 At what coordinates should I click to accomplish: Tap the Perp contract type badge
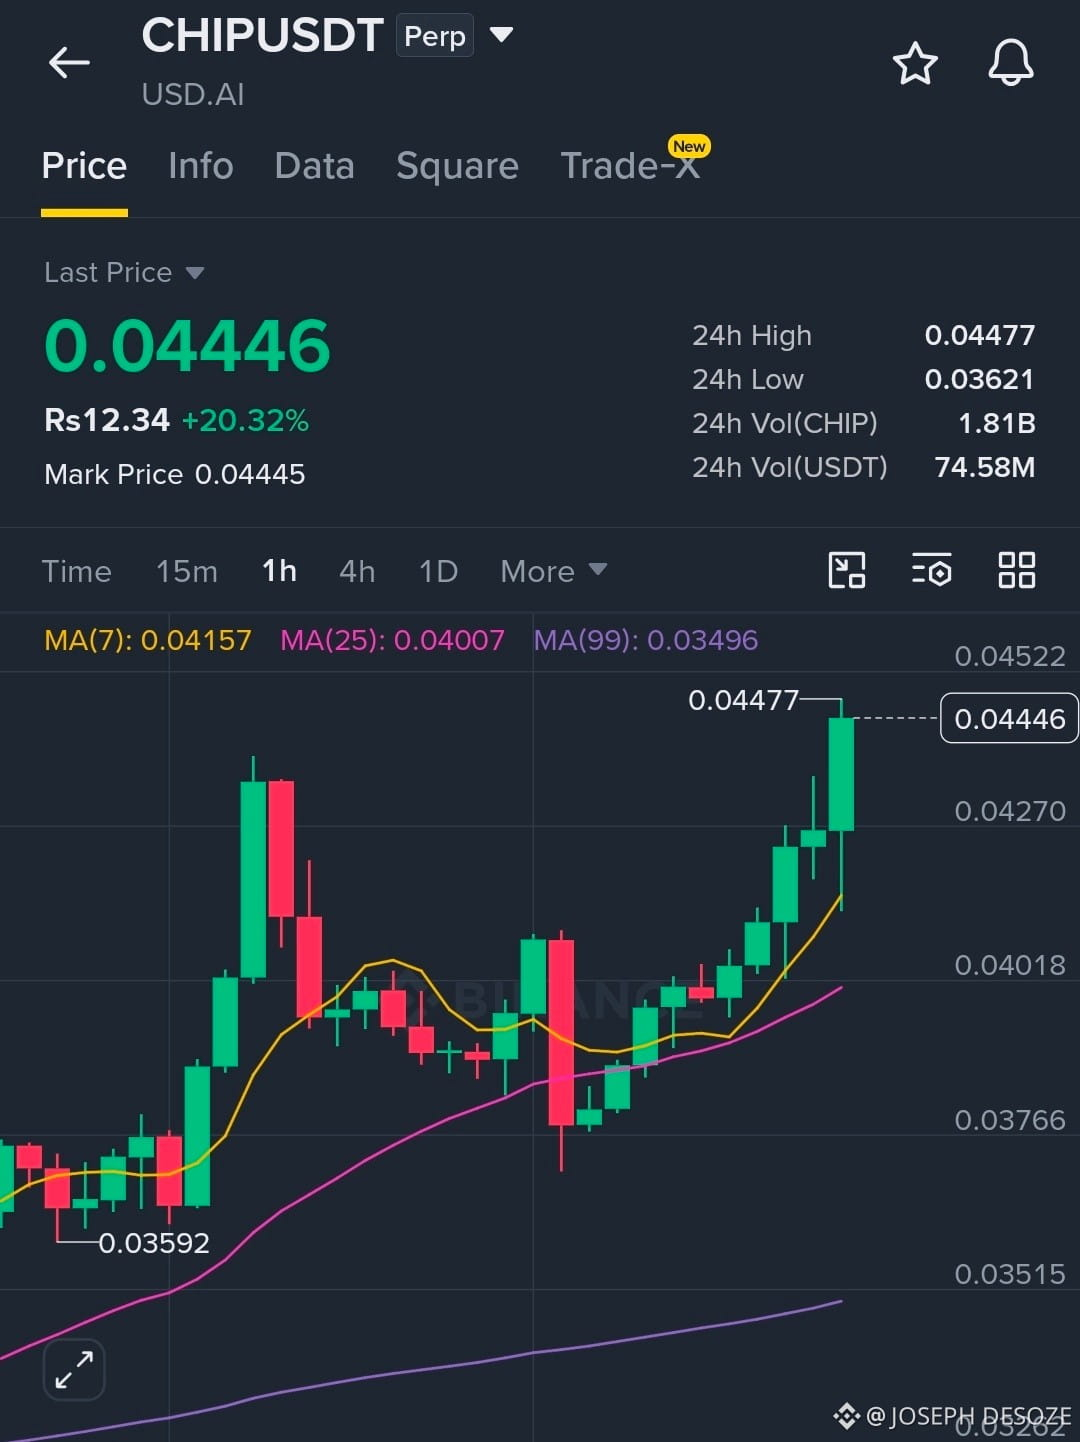point(435,36)
